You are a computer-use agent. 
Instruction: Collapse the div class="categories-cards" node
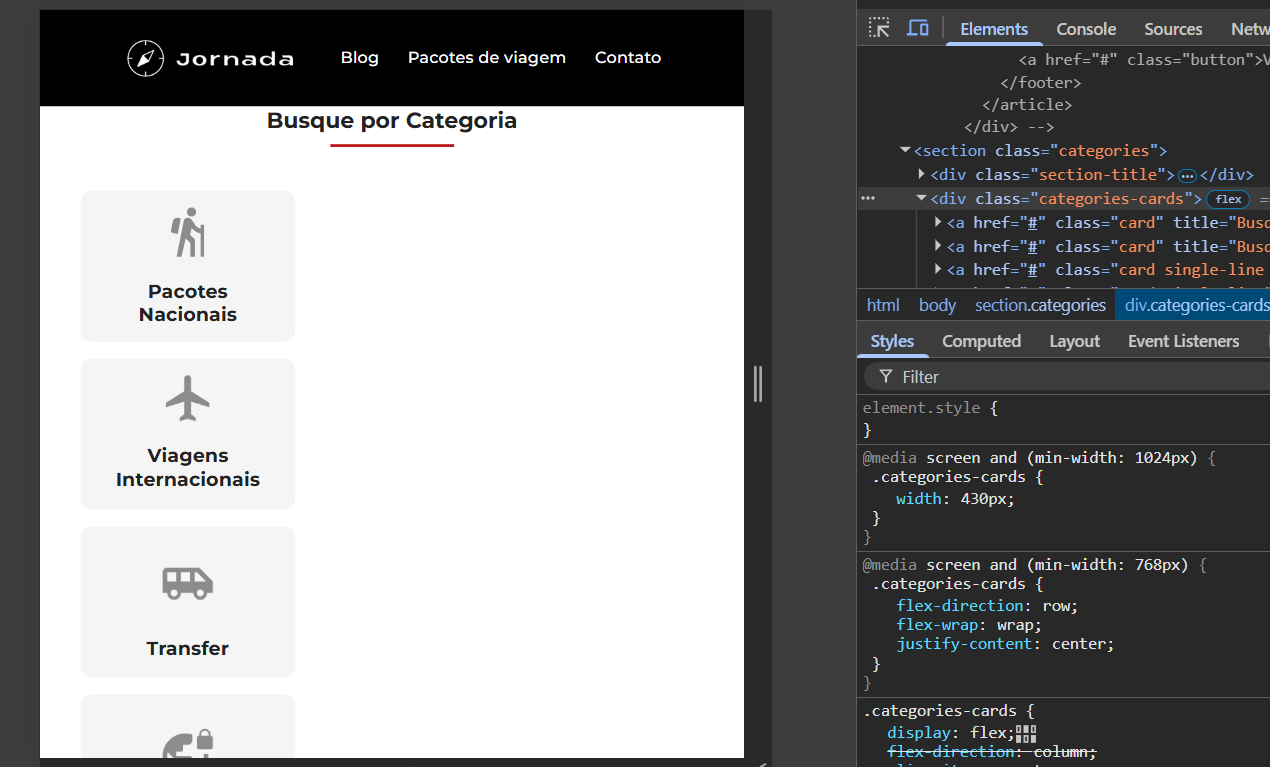922,199
